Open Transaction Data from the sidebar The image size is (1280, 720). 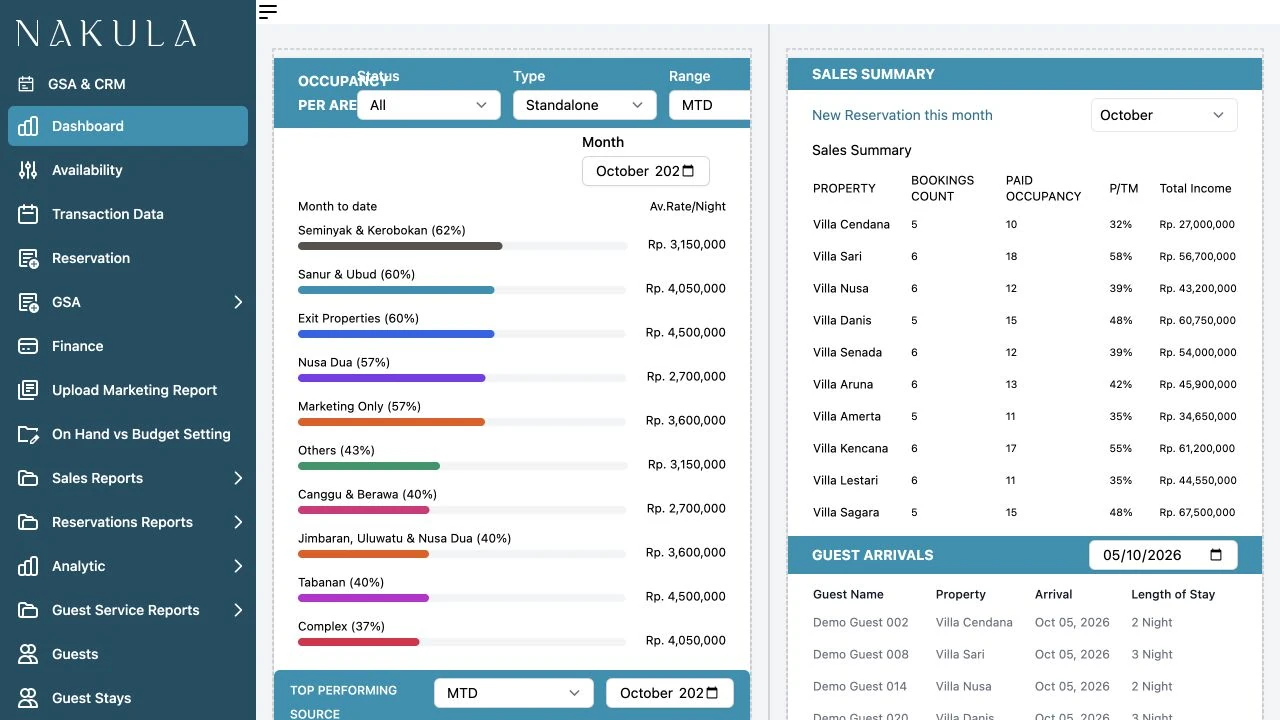(128, 214)
